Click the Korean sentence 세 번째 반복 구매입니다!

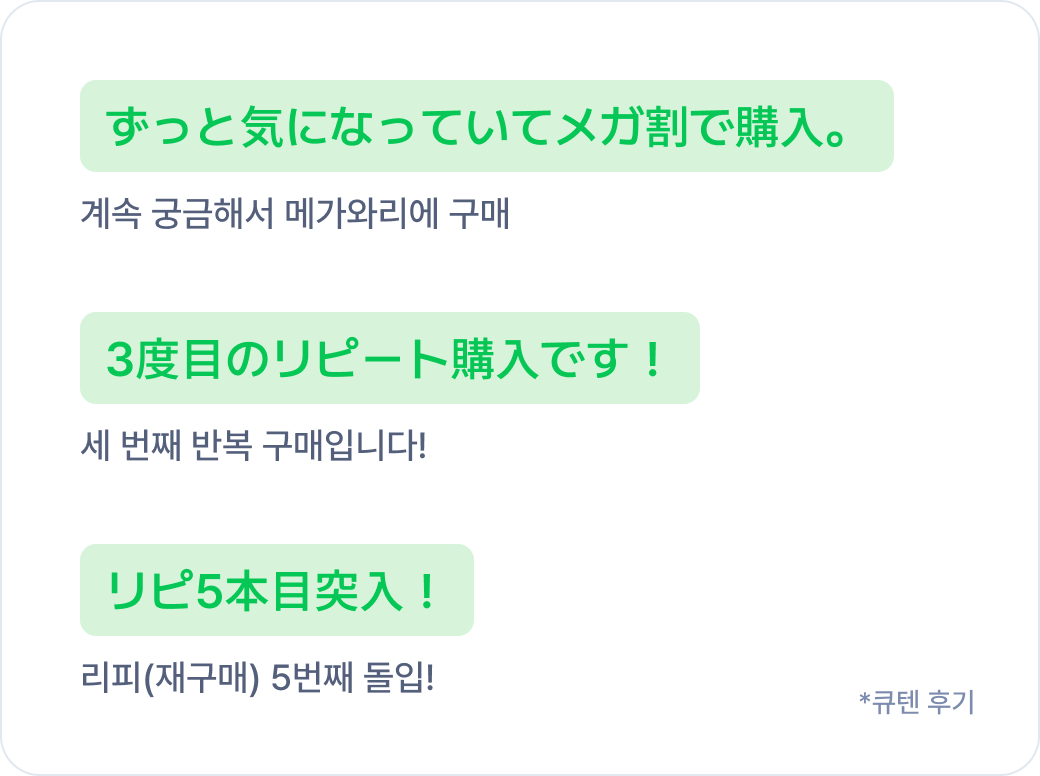253,445
